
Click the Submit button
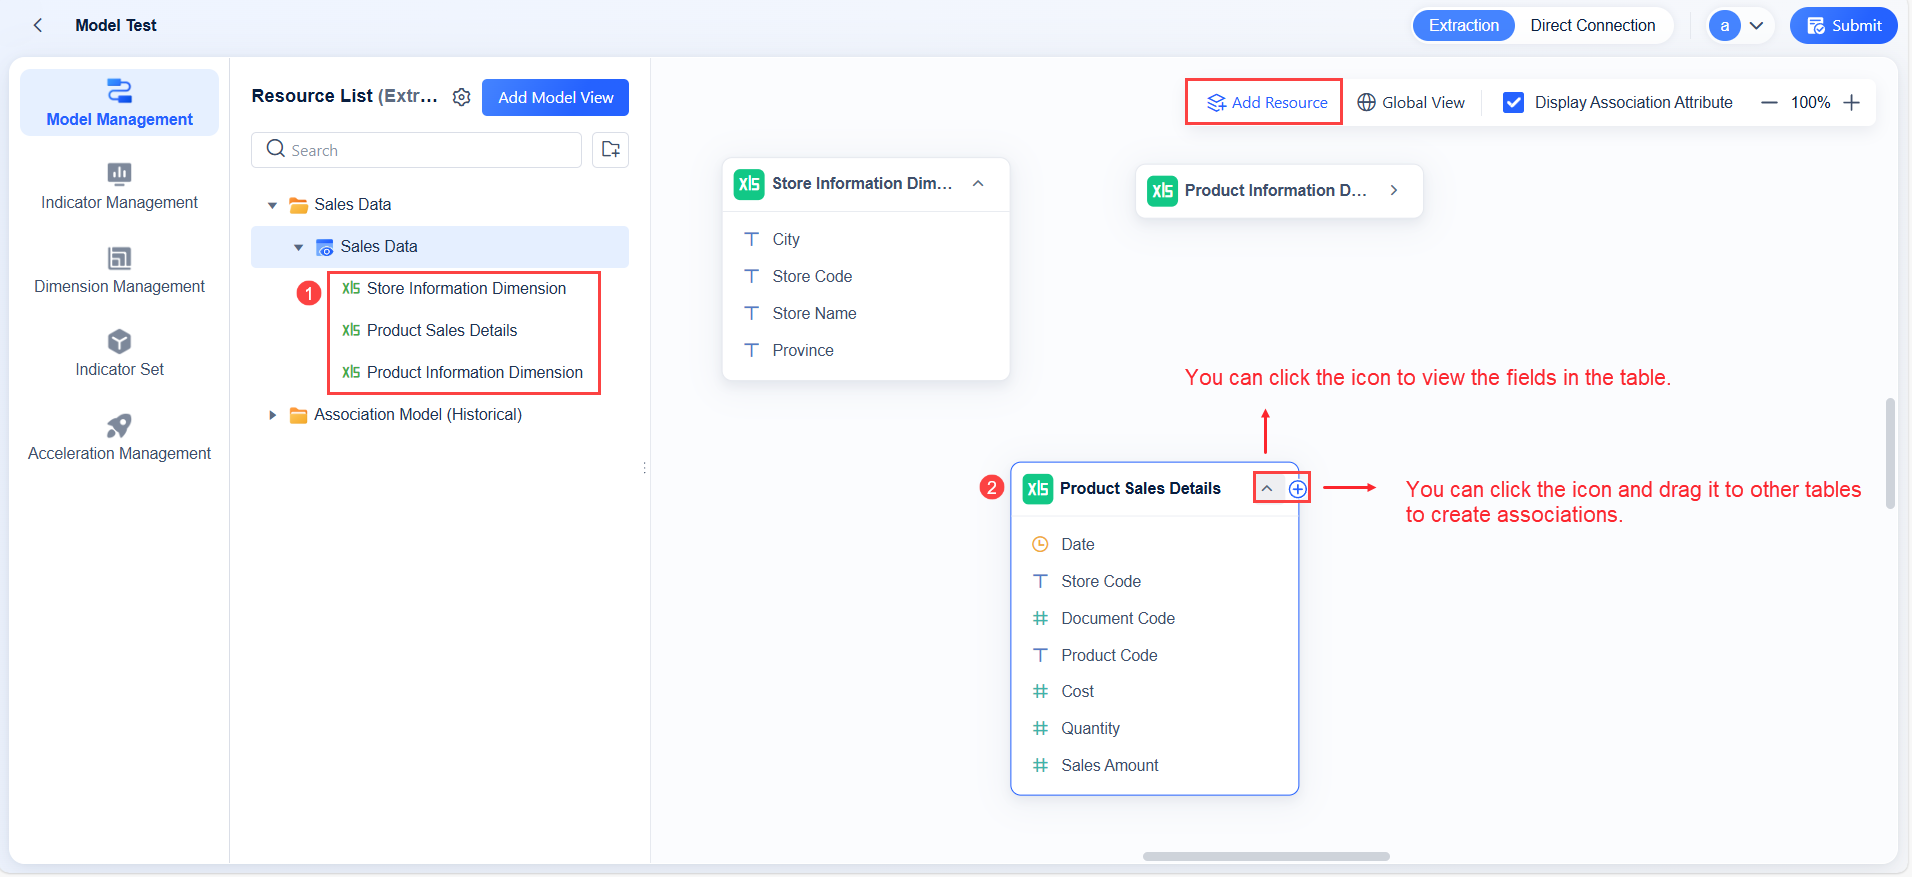click(1843, 26)
